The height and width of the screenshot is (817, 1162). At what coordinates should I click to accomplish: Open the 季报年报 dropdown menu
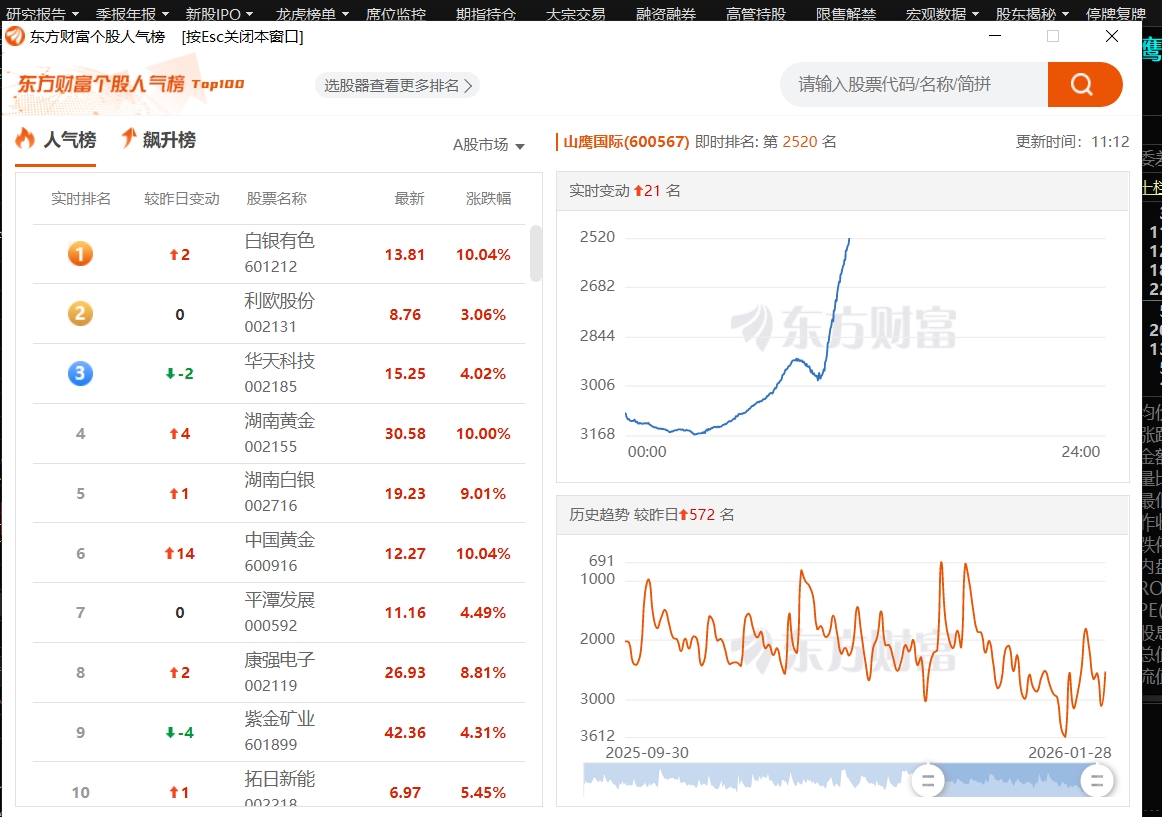tap(132, 13)
